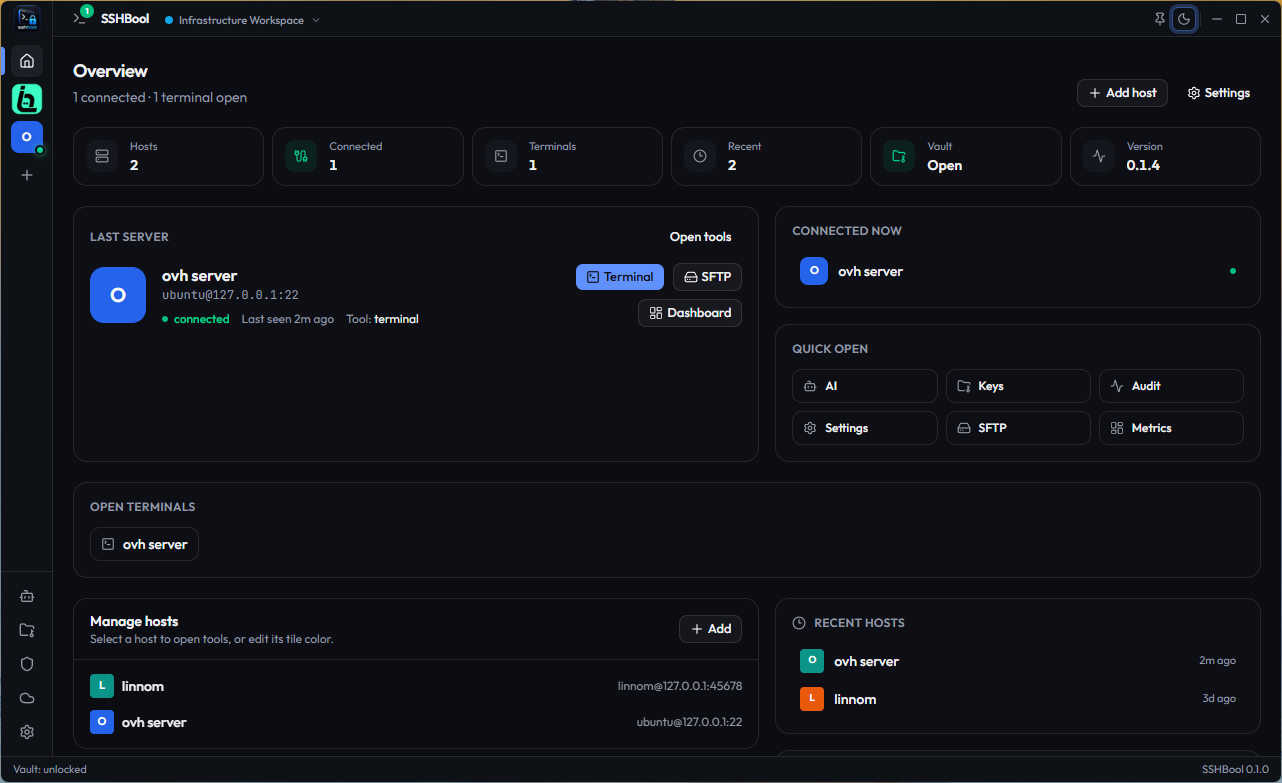Click the SSHBool logo in the sidebar
This screenshot has width=1282, height=783.
point(27,20)
